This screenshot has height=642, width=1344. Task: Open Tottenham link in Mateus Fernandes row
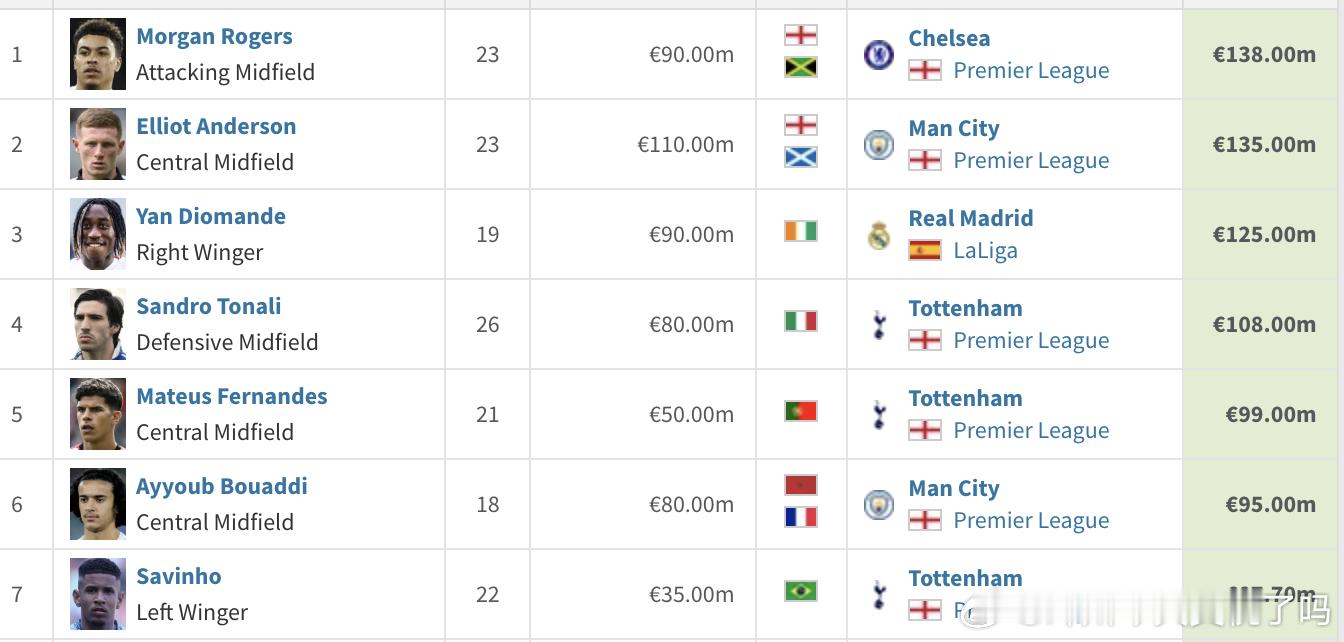tap(965, 398)
